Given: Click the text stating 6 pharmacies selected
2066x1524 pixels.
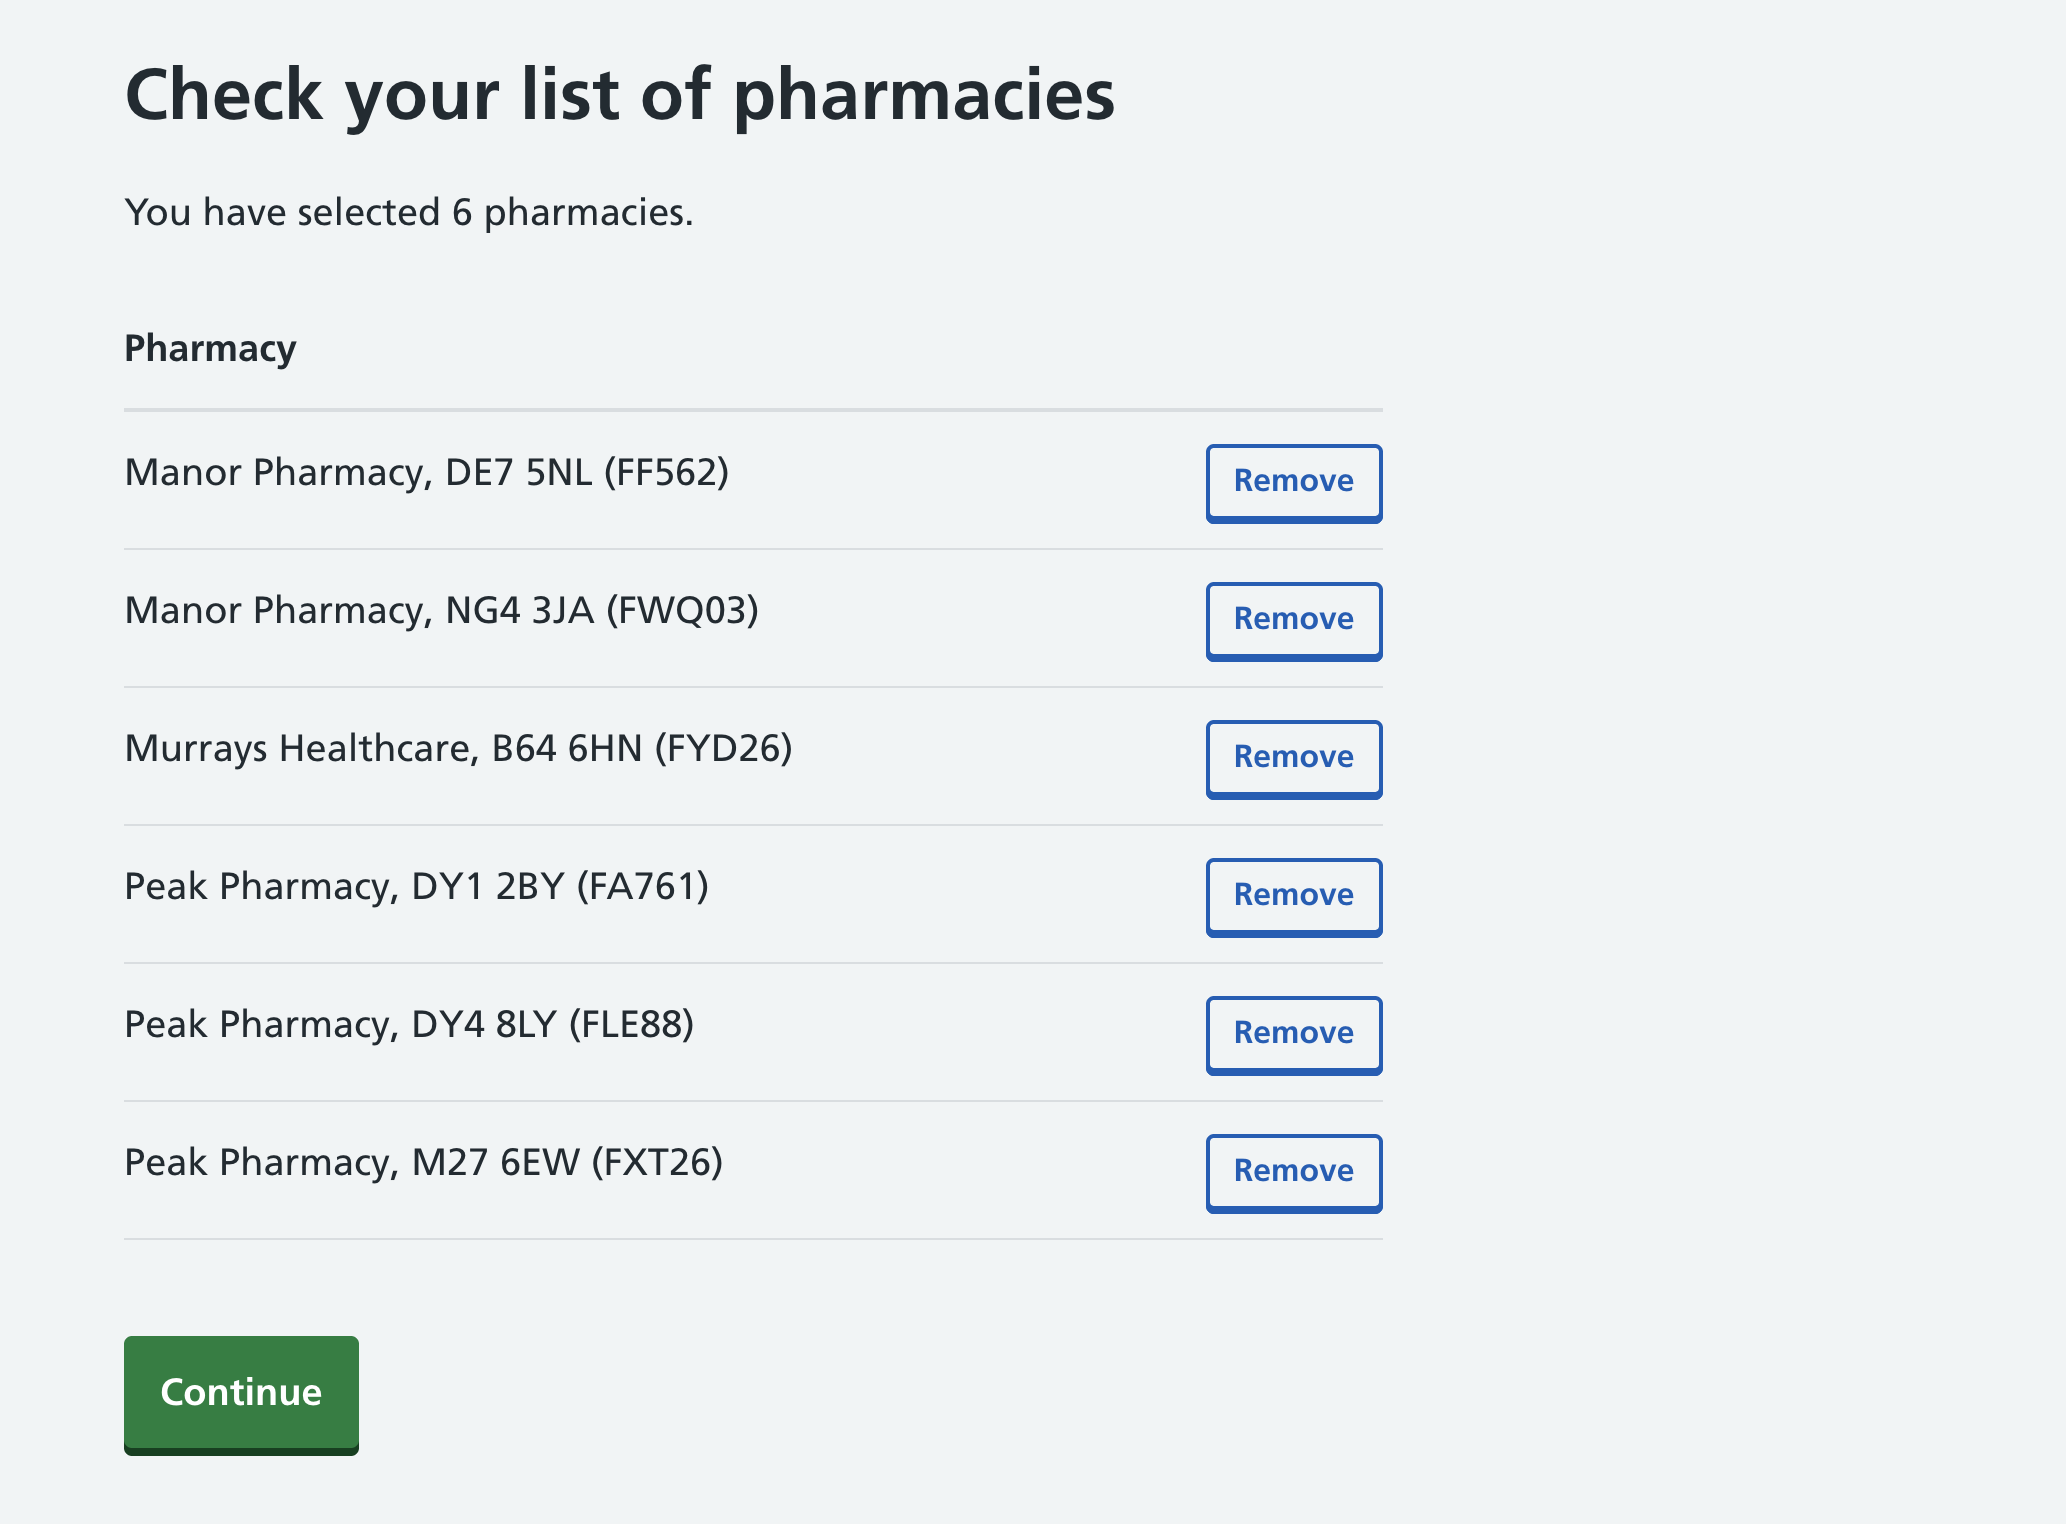Looking at the screenshot, I should [x=409, y=210].
